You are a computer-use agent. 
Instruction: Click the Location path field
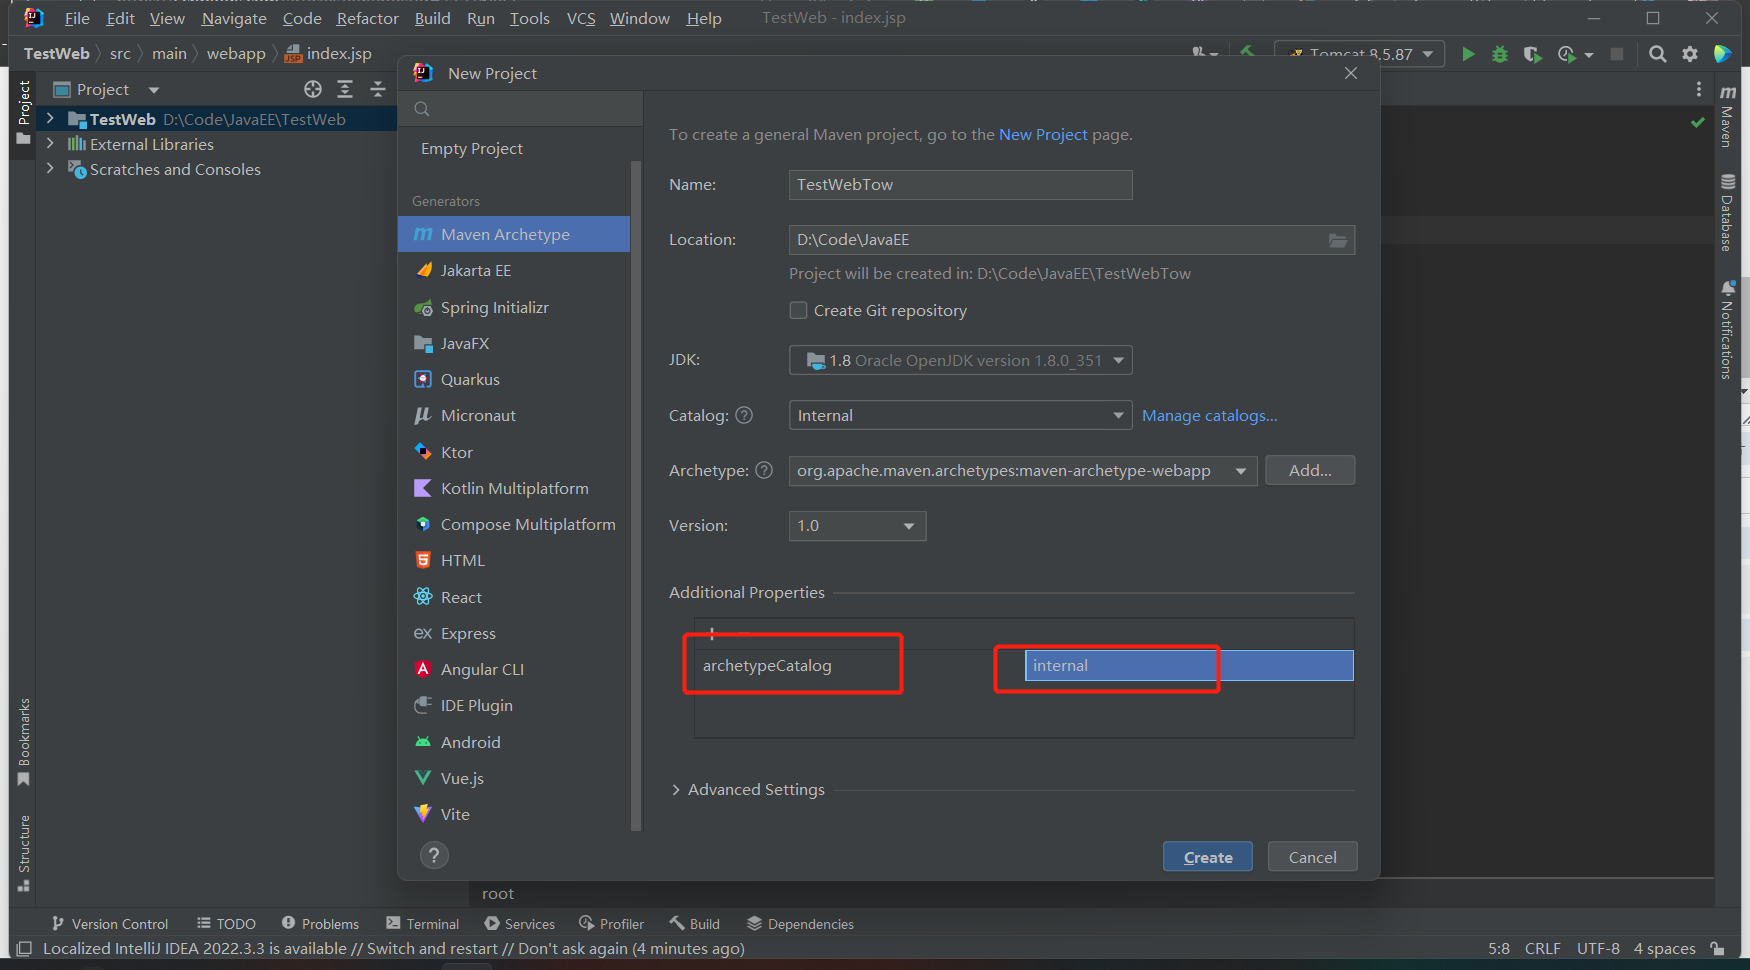click(x=1072, y=240)
